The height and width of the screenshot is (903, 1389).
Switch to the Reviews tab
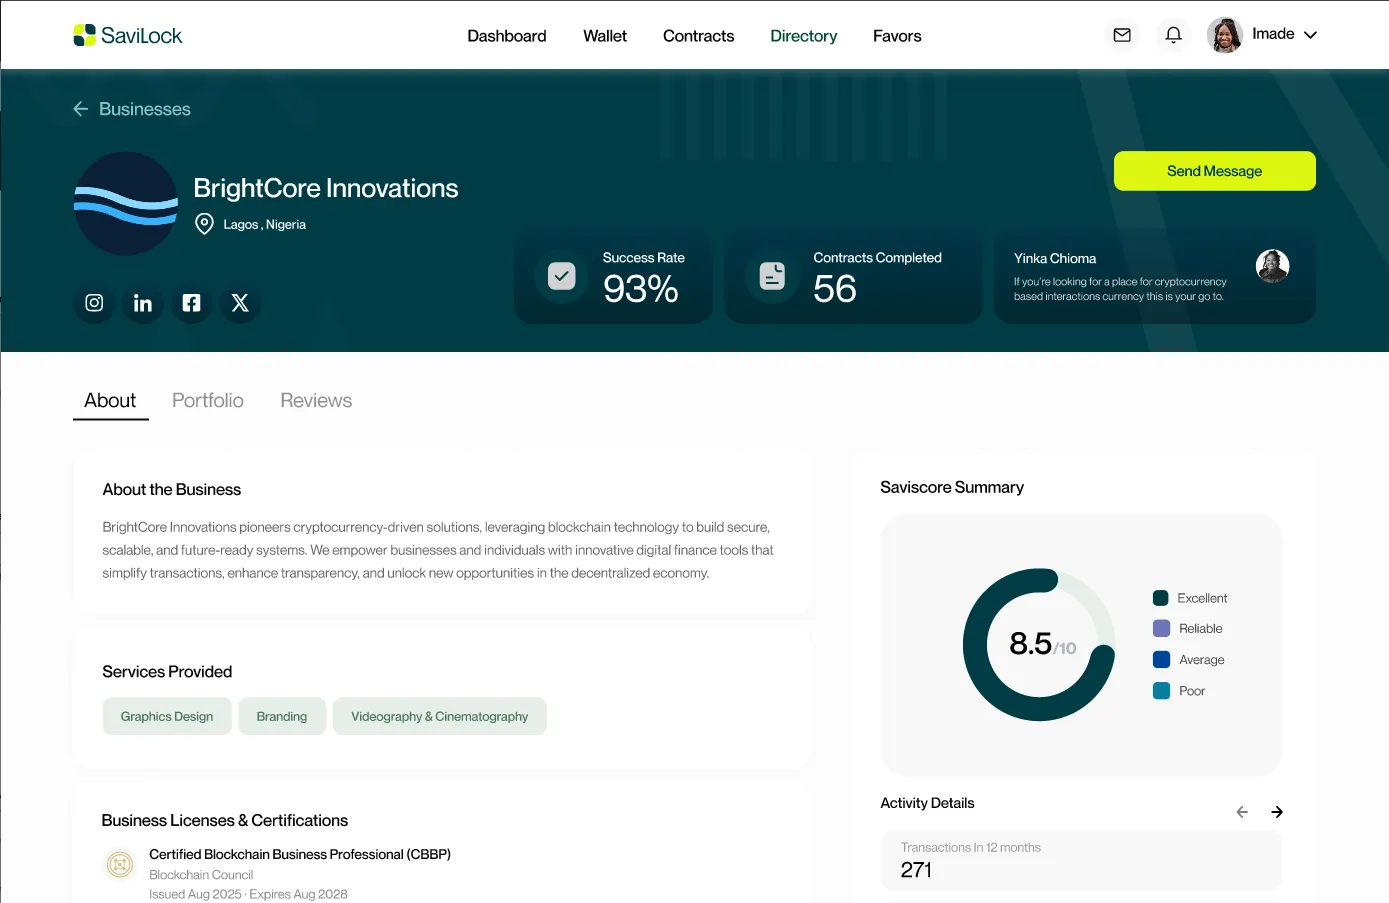click(x=315, y=400)
